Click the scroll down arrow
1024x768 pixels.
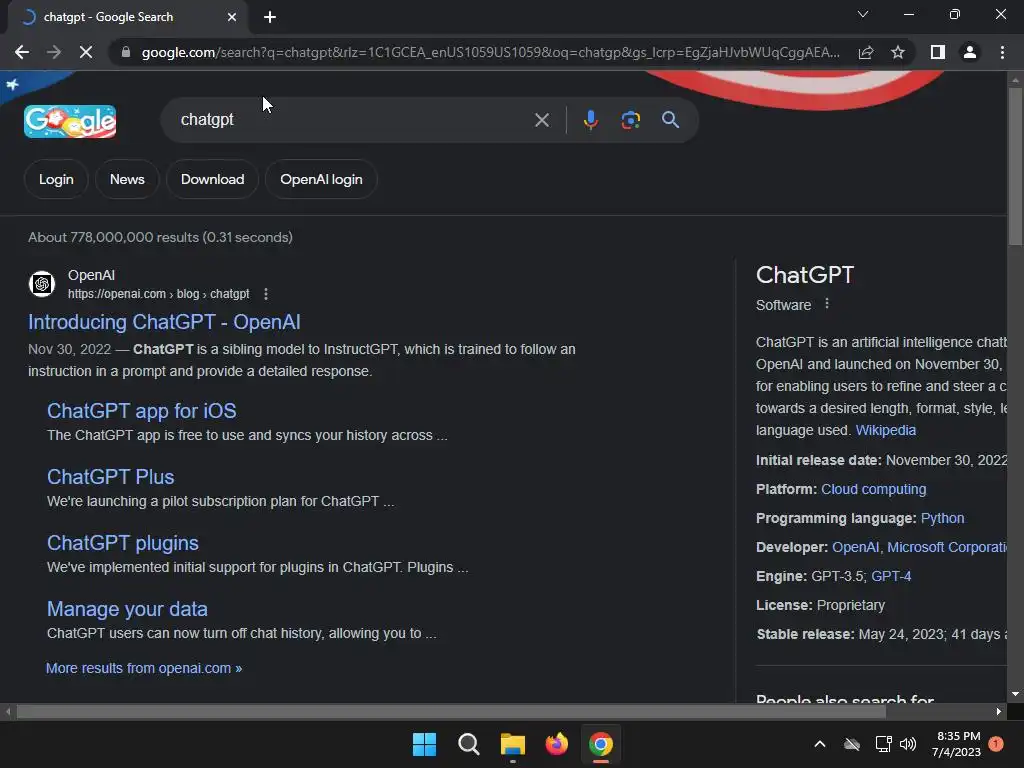(1015, 694)
